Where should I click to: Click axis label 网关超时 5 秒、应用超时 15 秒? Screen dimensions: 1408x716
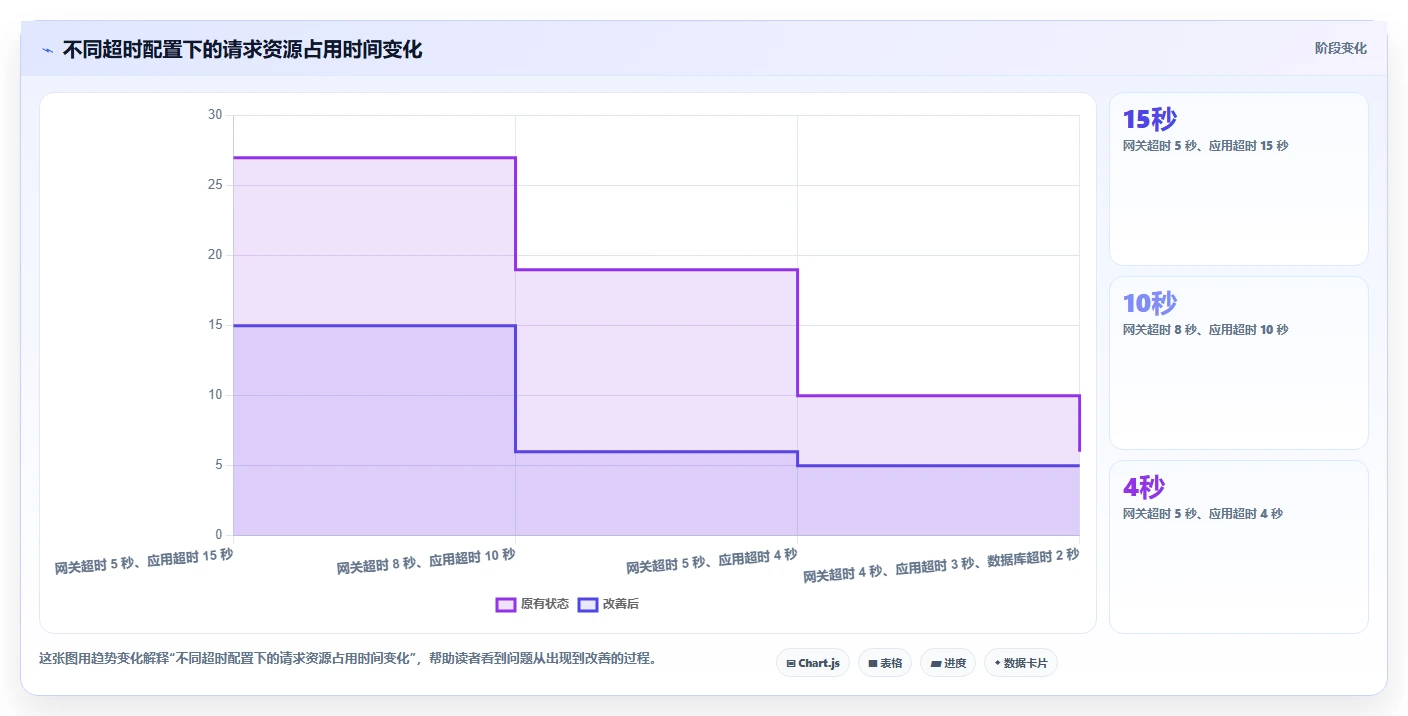tap(144, 561)
